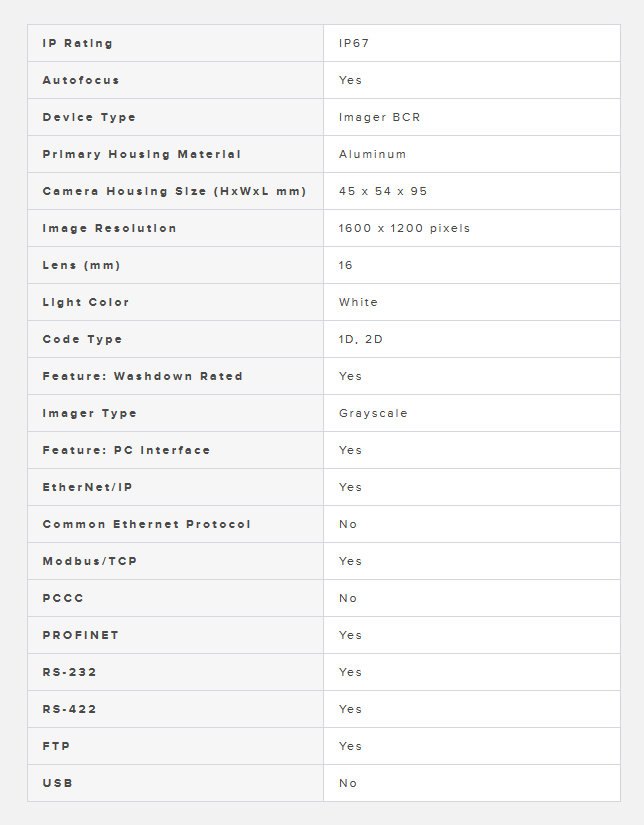Click the IP Rating row label
The image size is (644, 825).
pyautogui.click(x=78, y=44)
